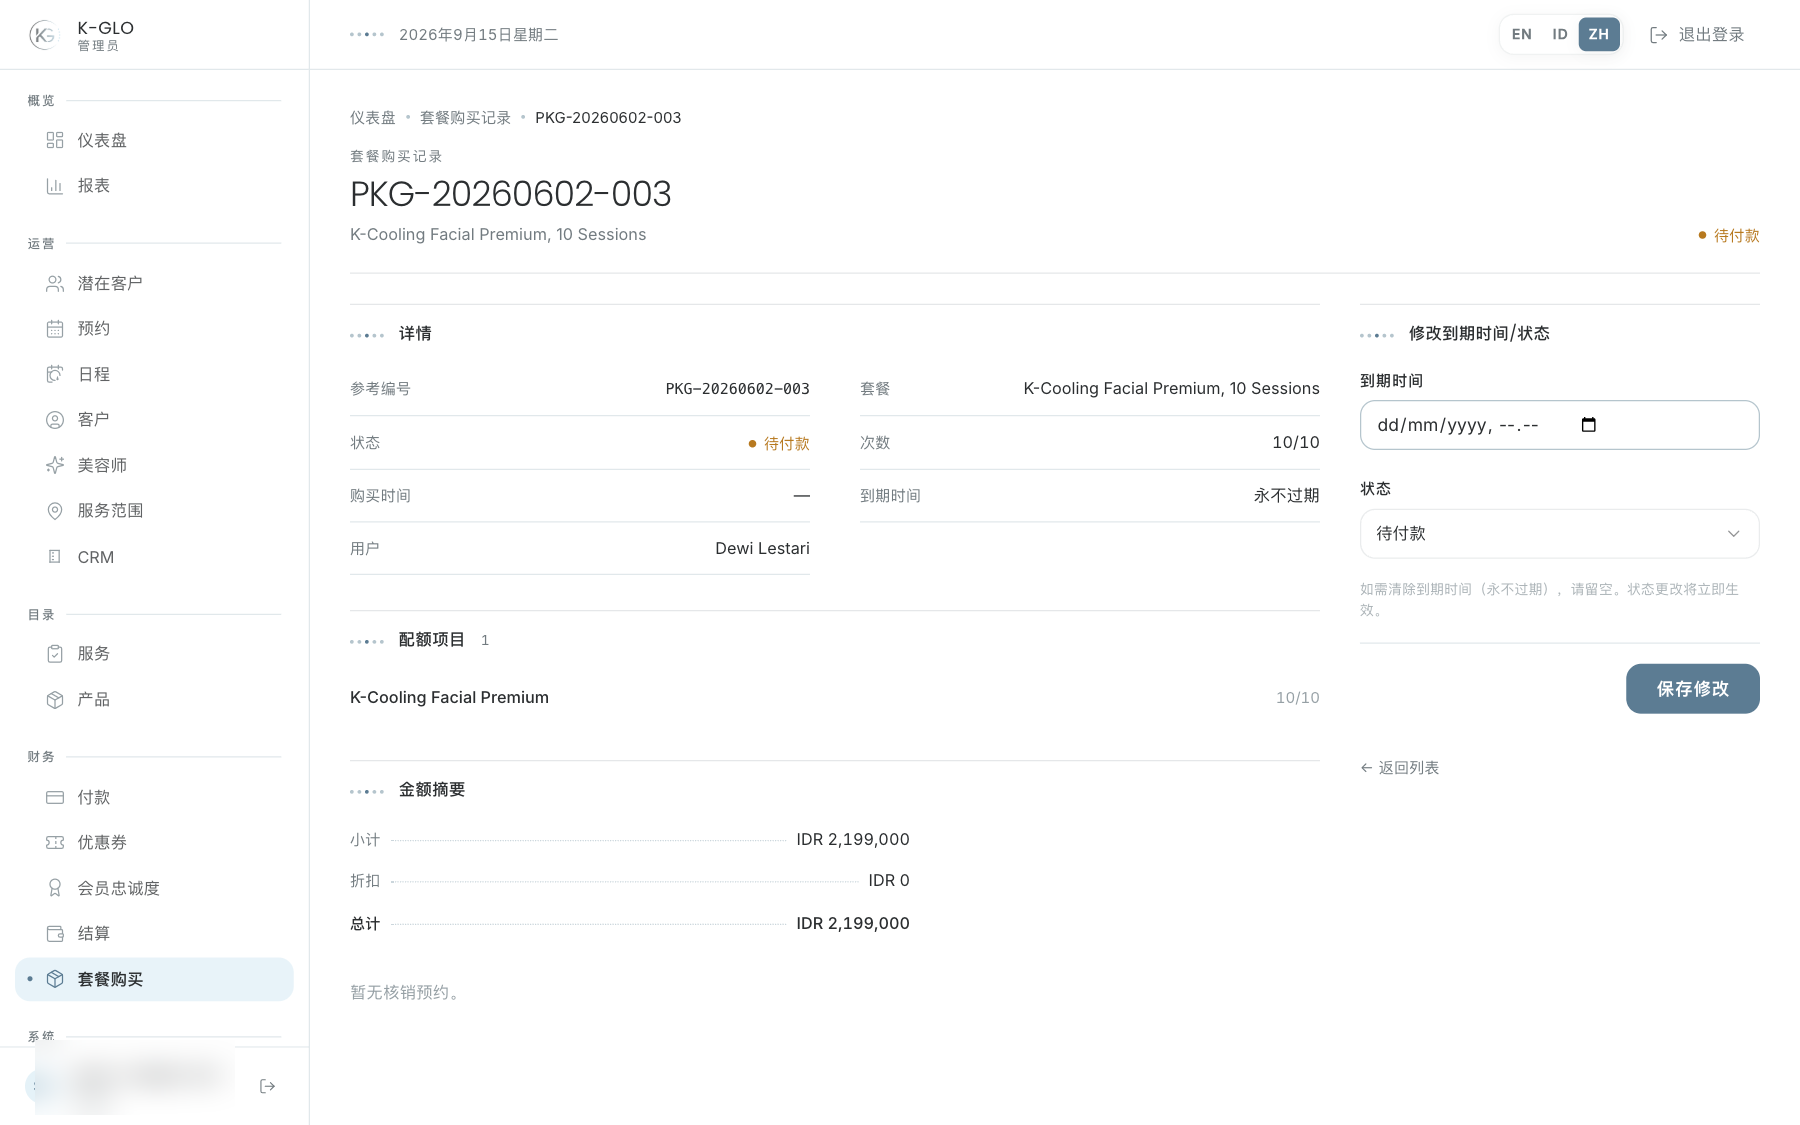This screenshot has height=1125, width=1800.
Task: Open 客户 customers icon
Action: pyautogui.click(x=55, y=420)
